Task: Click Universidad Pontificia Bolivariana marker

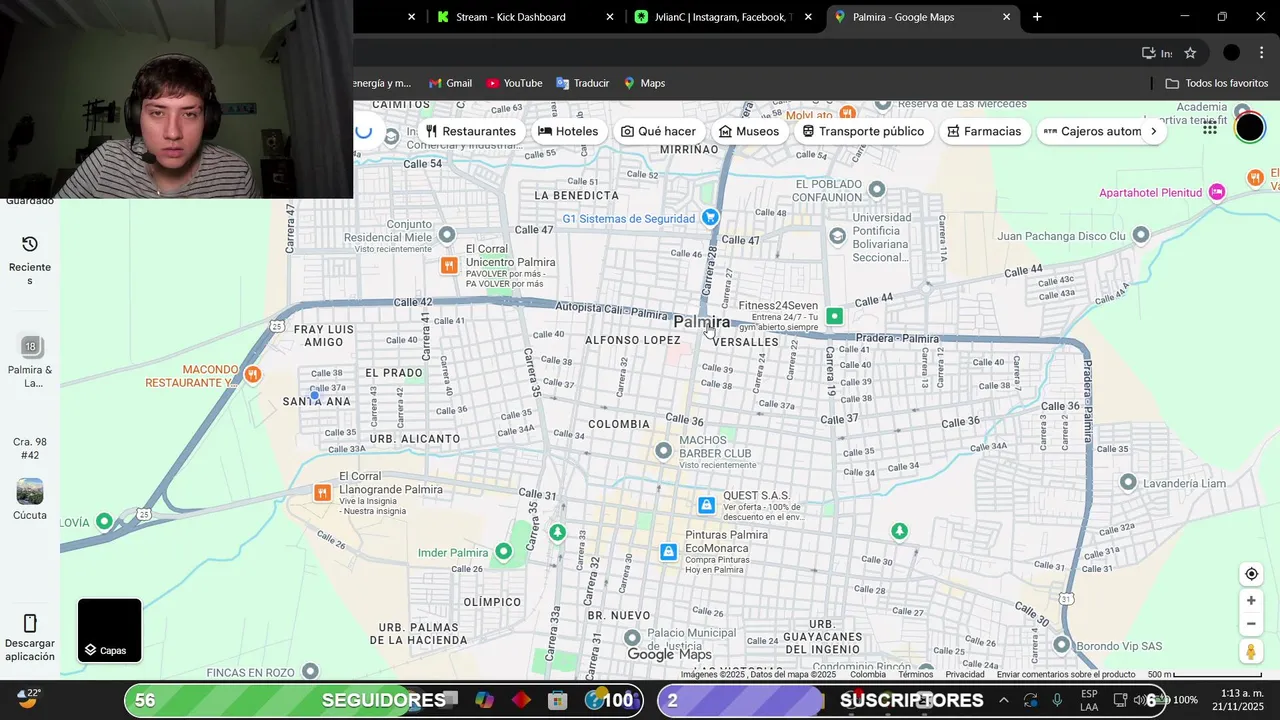Action: tap(838, 235)
